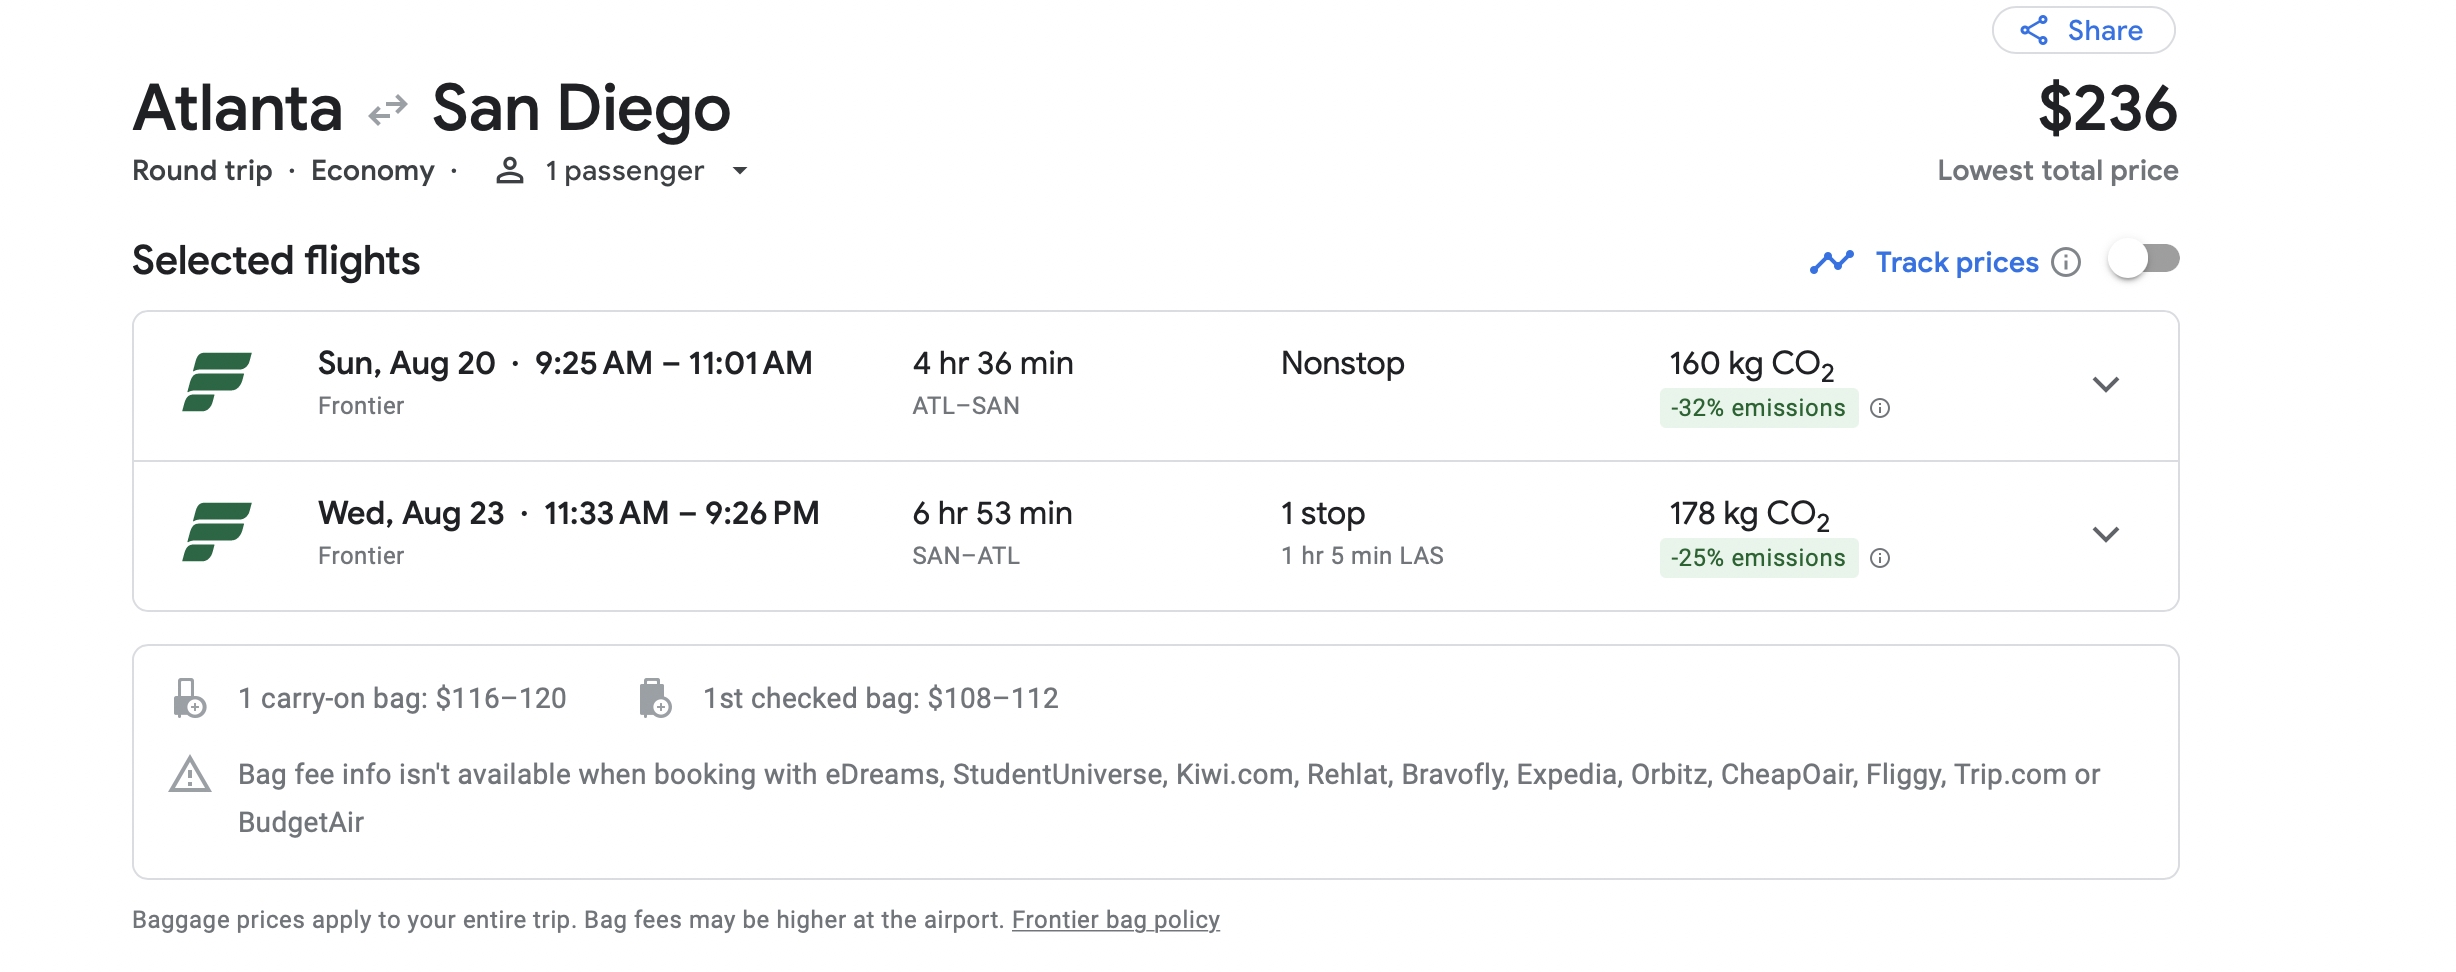Click the share icon
The height and width of the screenshot is (972, 2456).
(x=2034, y=31)
